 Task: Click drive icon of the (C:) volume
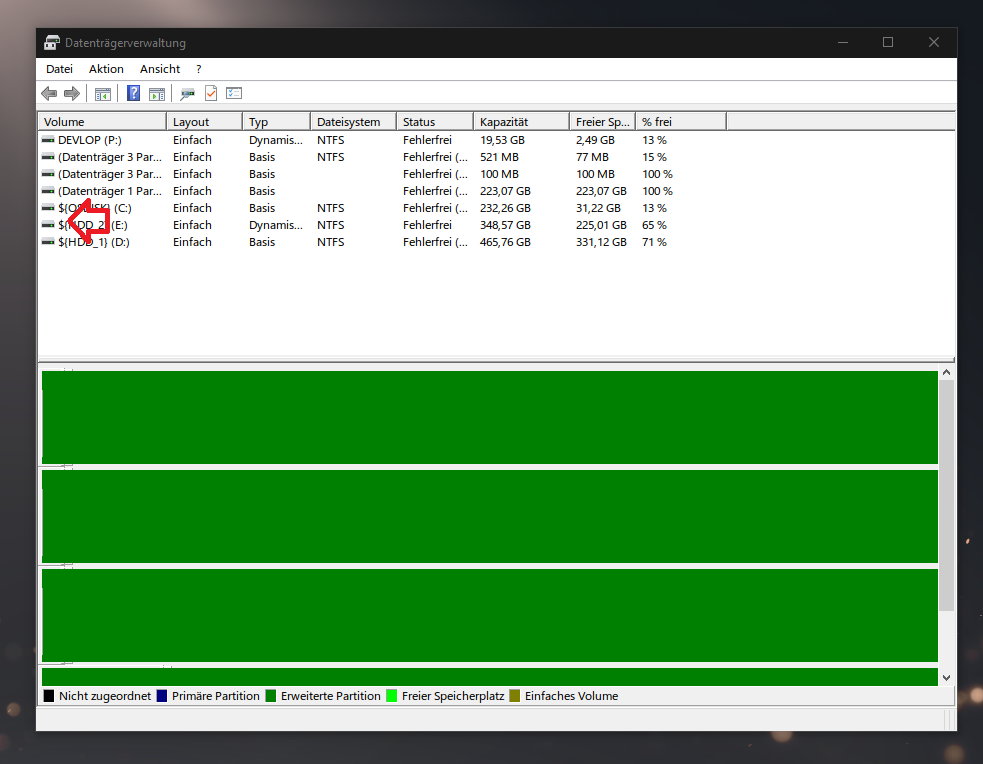click(48, 207)
